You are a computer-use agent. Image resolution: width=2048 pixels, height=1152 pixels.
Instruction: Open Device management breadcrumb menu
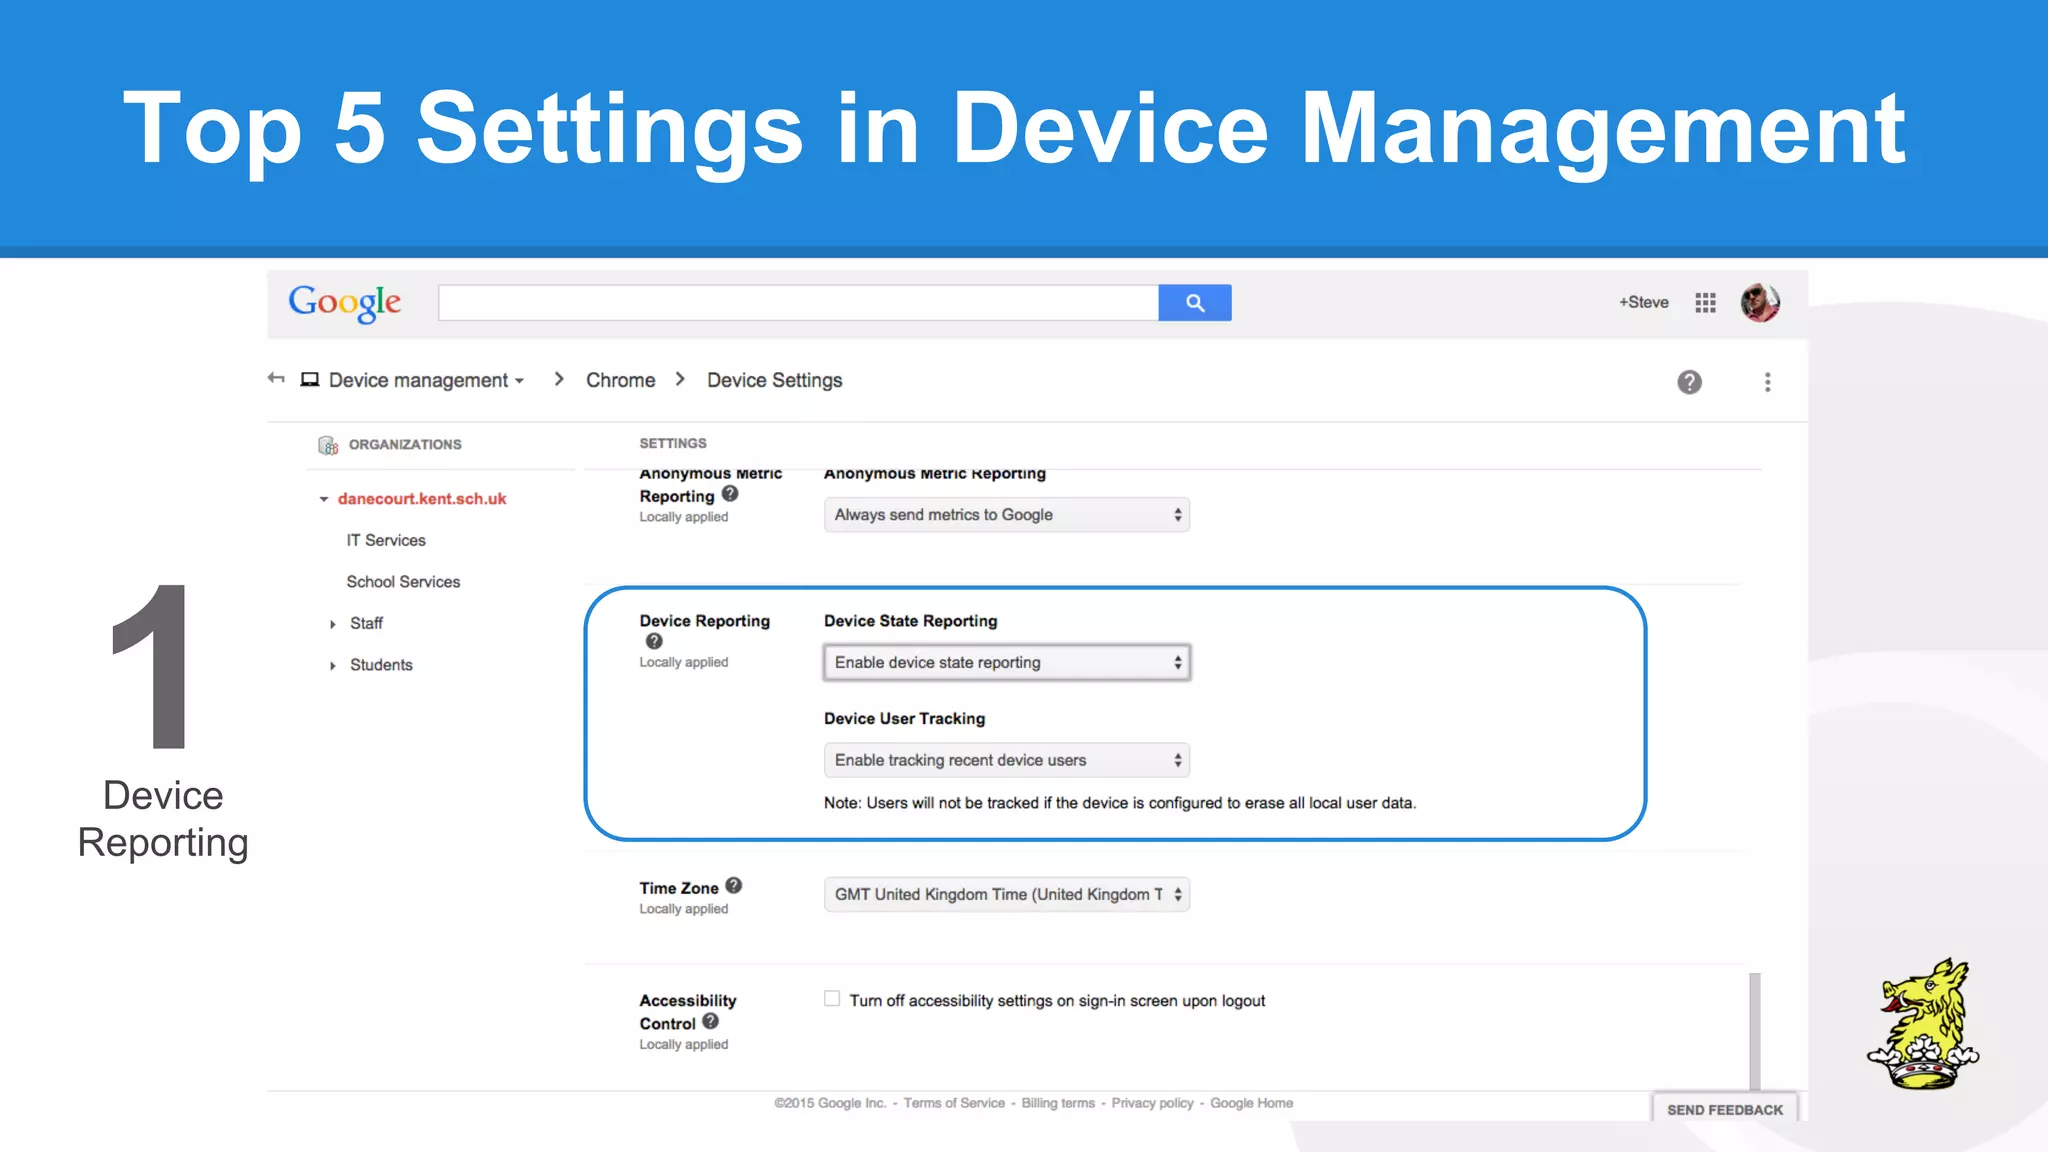(426, 380)
